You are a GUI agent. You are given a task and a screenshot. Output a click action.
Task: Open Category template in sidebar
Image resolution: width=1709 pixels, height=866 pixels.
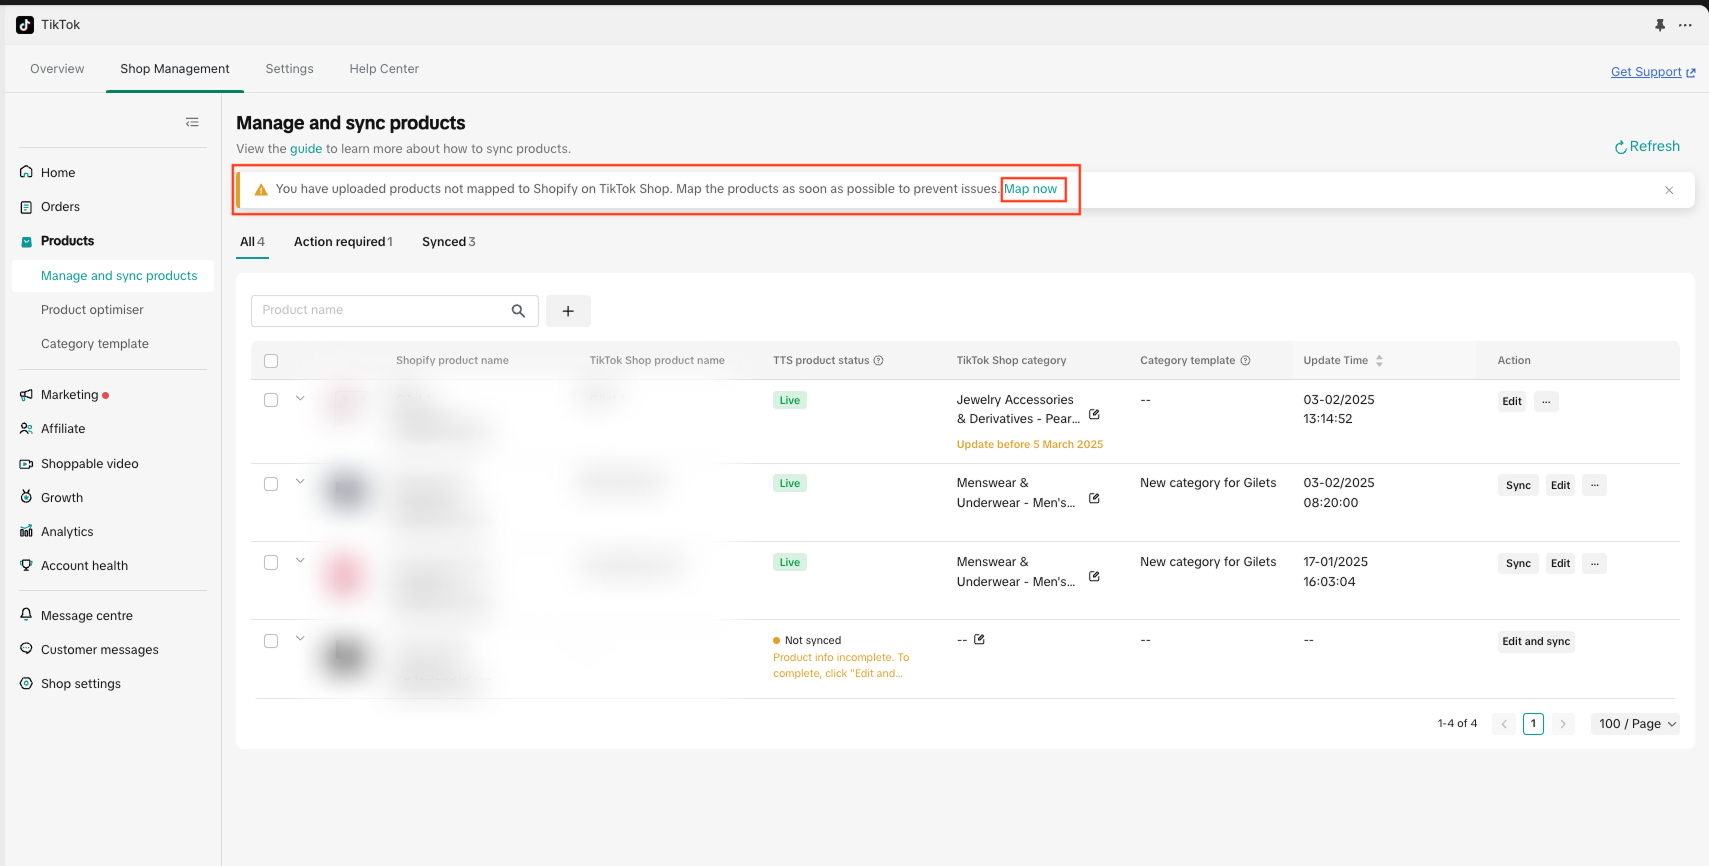95,344
